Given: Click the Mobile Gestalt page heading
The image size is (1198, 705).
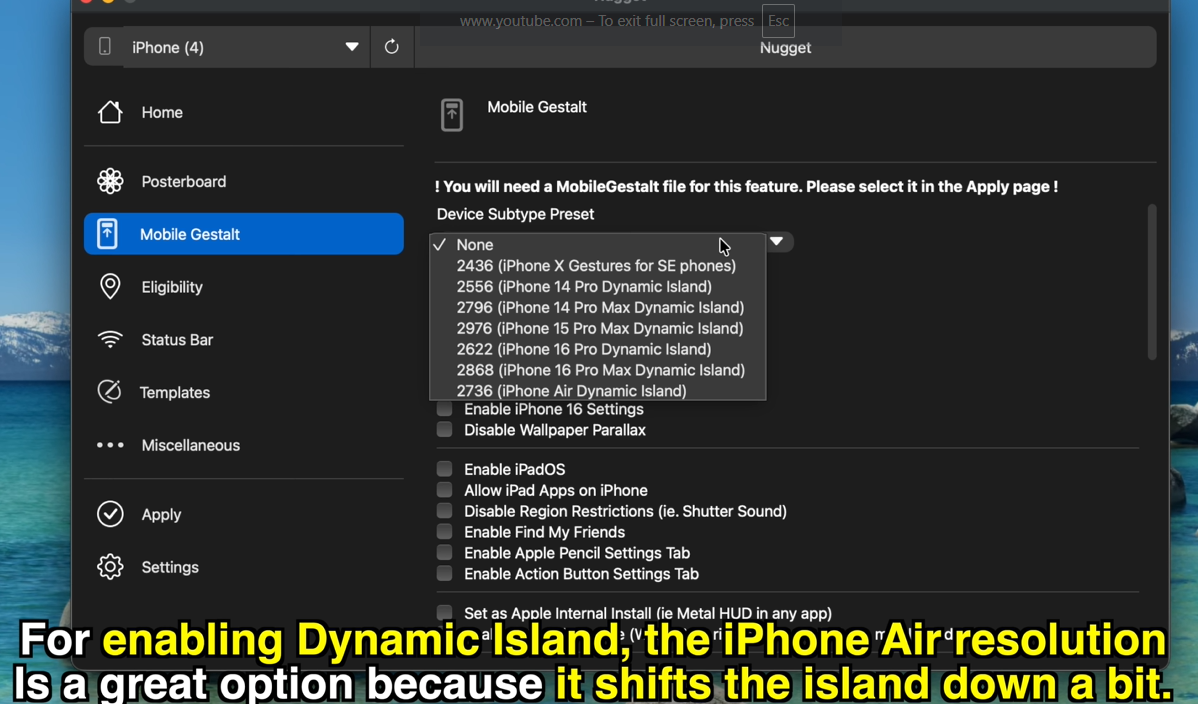Looking at the screenshot, I should tap(537, 107).
